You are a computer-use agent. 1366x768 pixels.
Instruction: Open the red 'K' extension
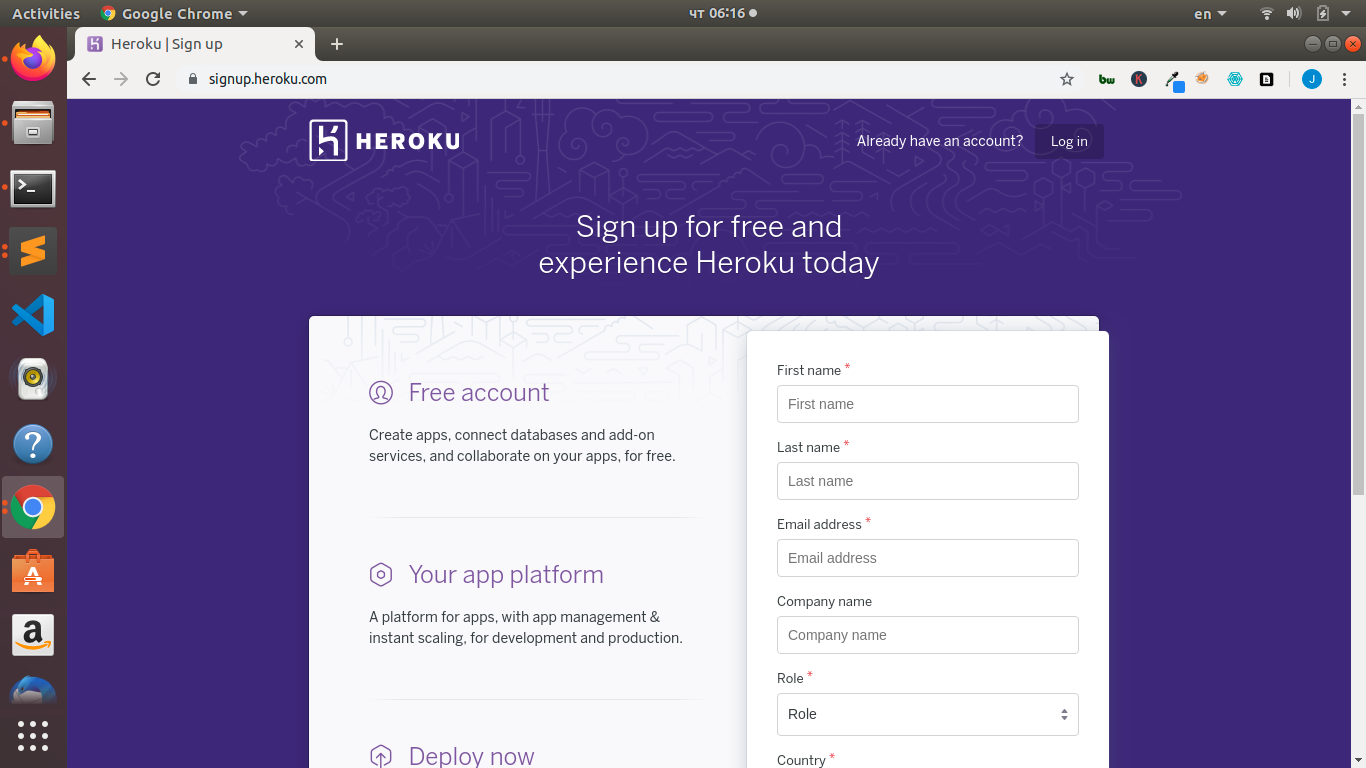[1139, 78]
